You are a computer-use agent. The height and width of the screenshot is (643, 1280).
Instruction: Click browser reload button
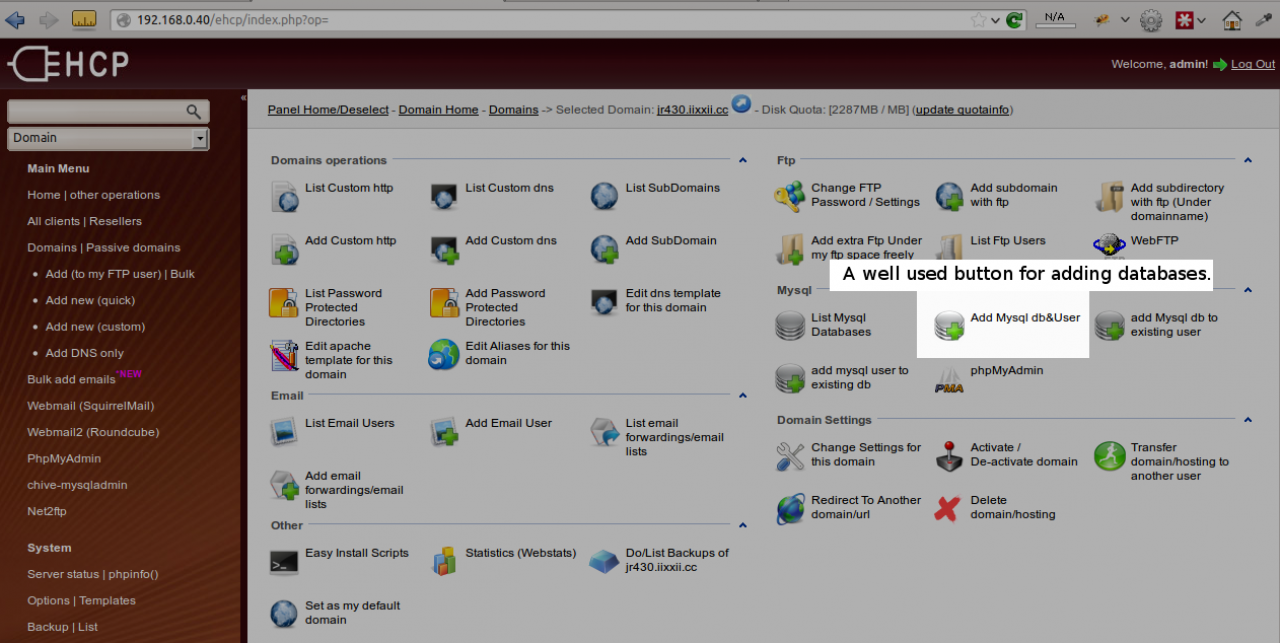(1013, 20)
